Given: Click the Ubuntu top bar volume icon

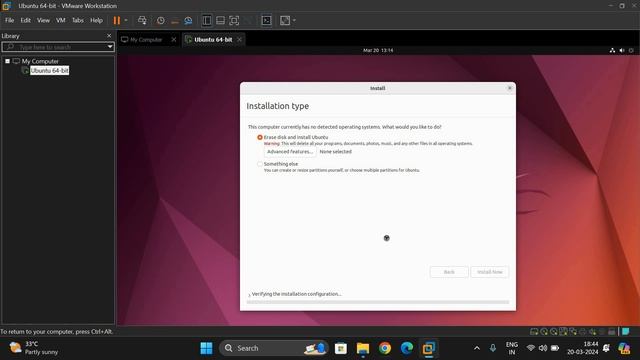Looking at the screenshot, I should (x=622, y=50).
